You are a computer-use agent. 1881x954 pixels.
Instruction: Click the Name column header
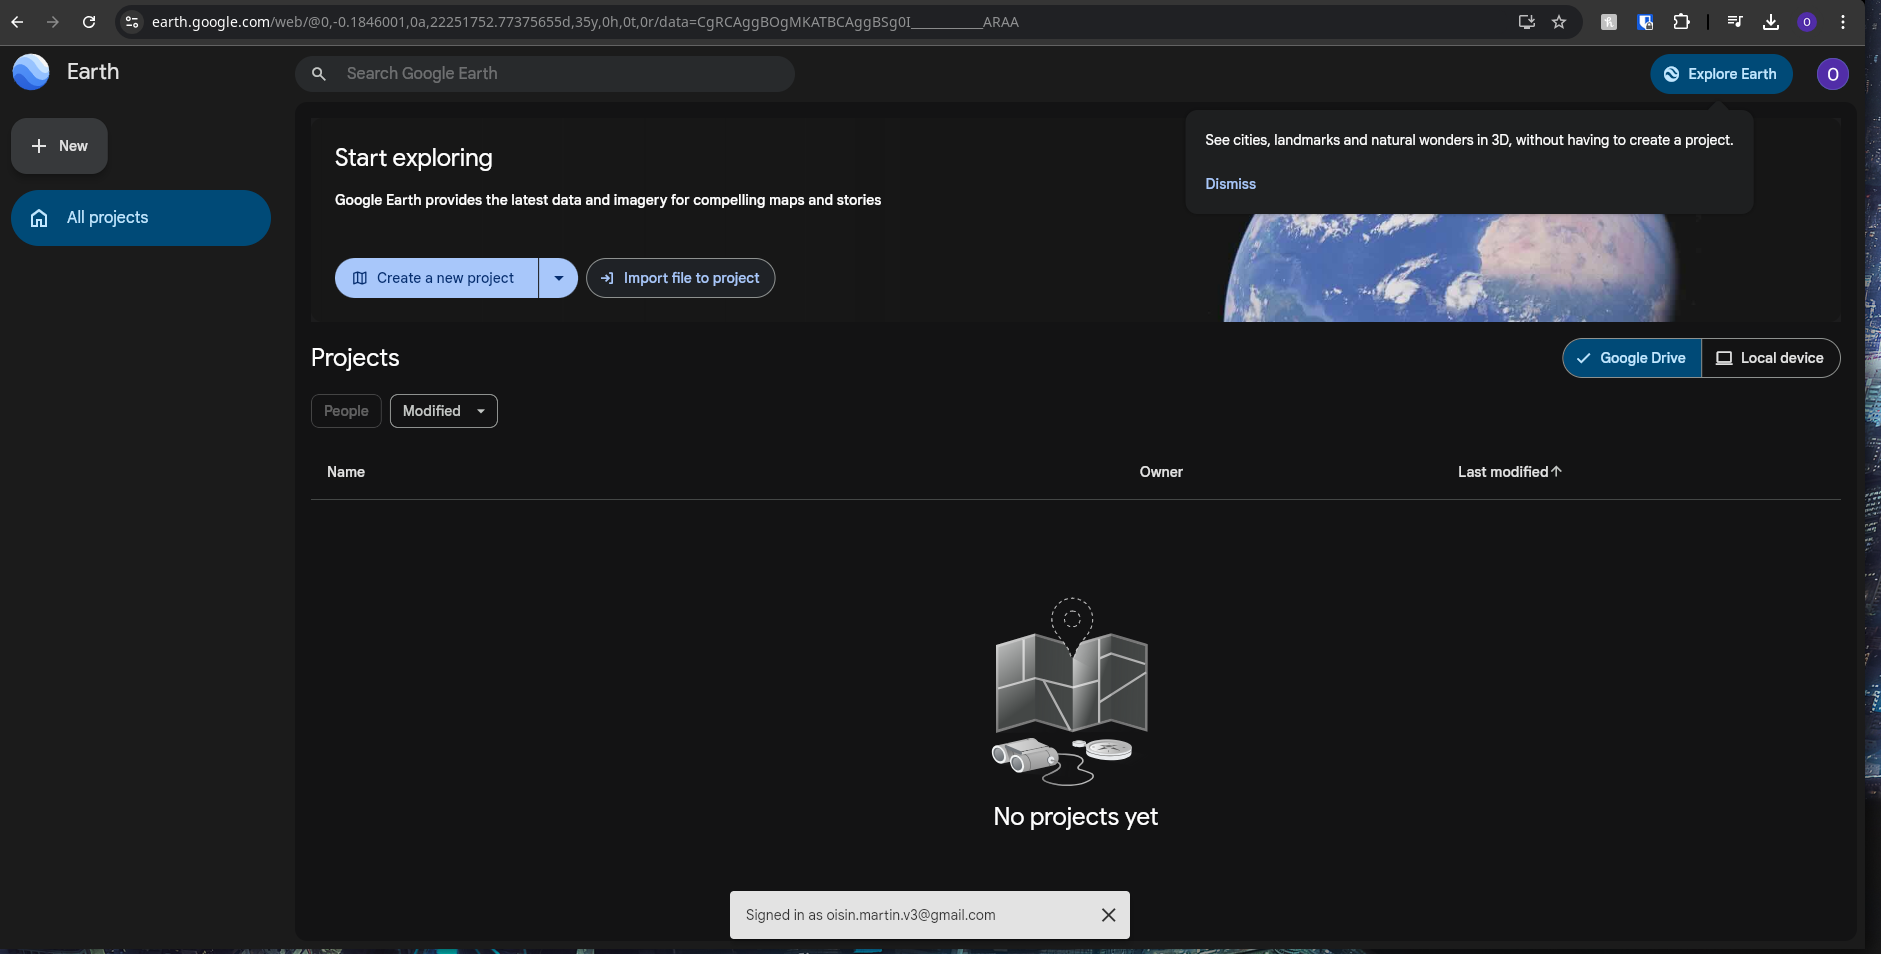[x=346, y=472]
